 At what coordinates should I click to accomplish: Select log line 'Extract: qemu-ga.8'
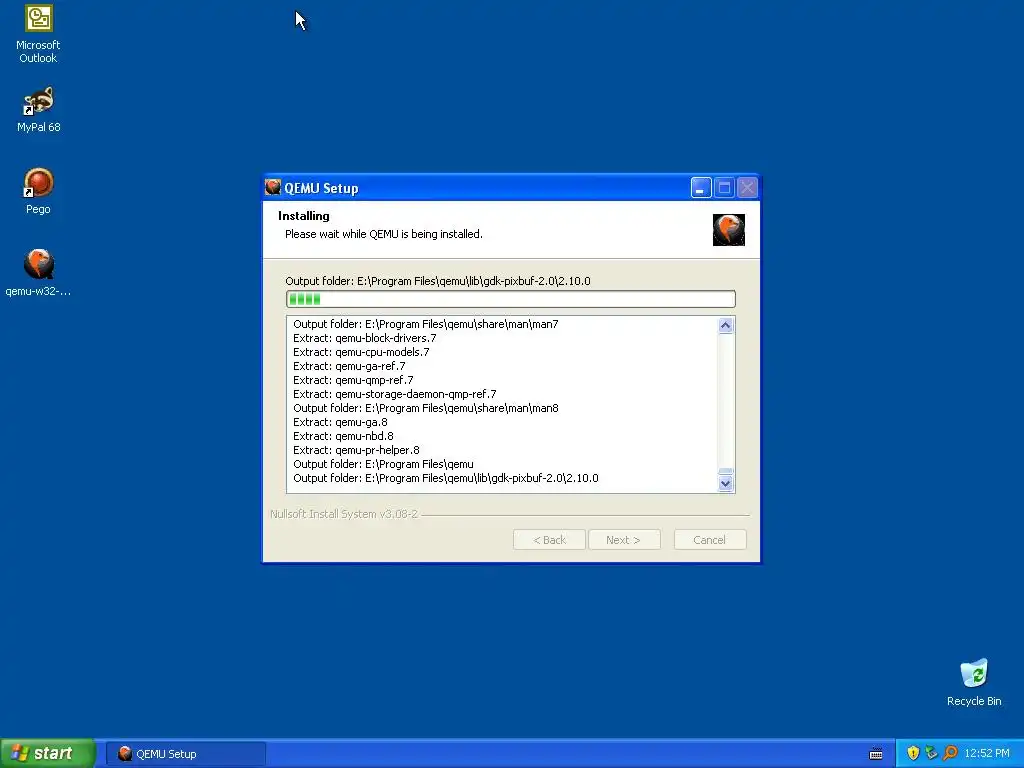pyautogui.click(x=340, y=422)
